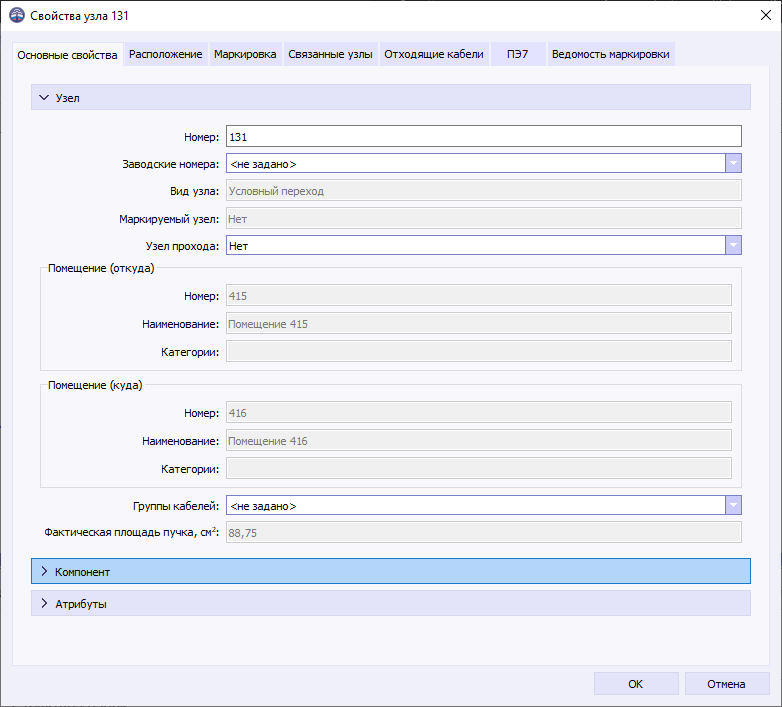The image size is (782, 707).
Task: Confirm with the OK button
Action: 636,684
